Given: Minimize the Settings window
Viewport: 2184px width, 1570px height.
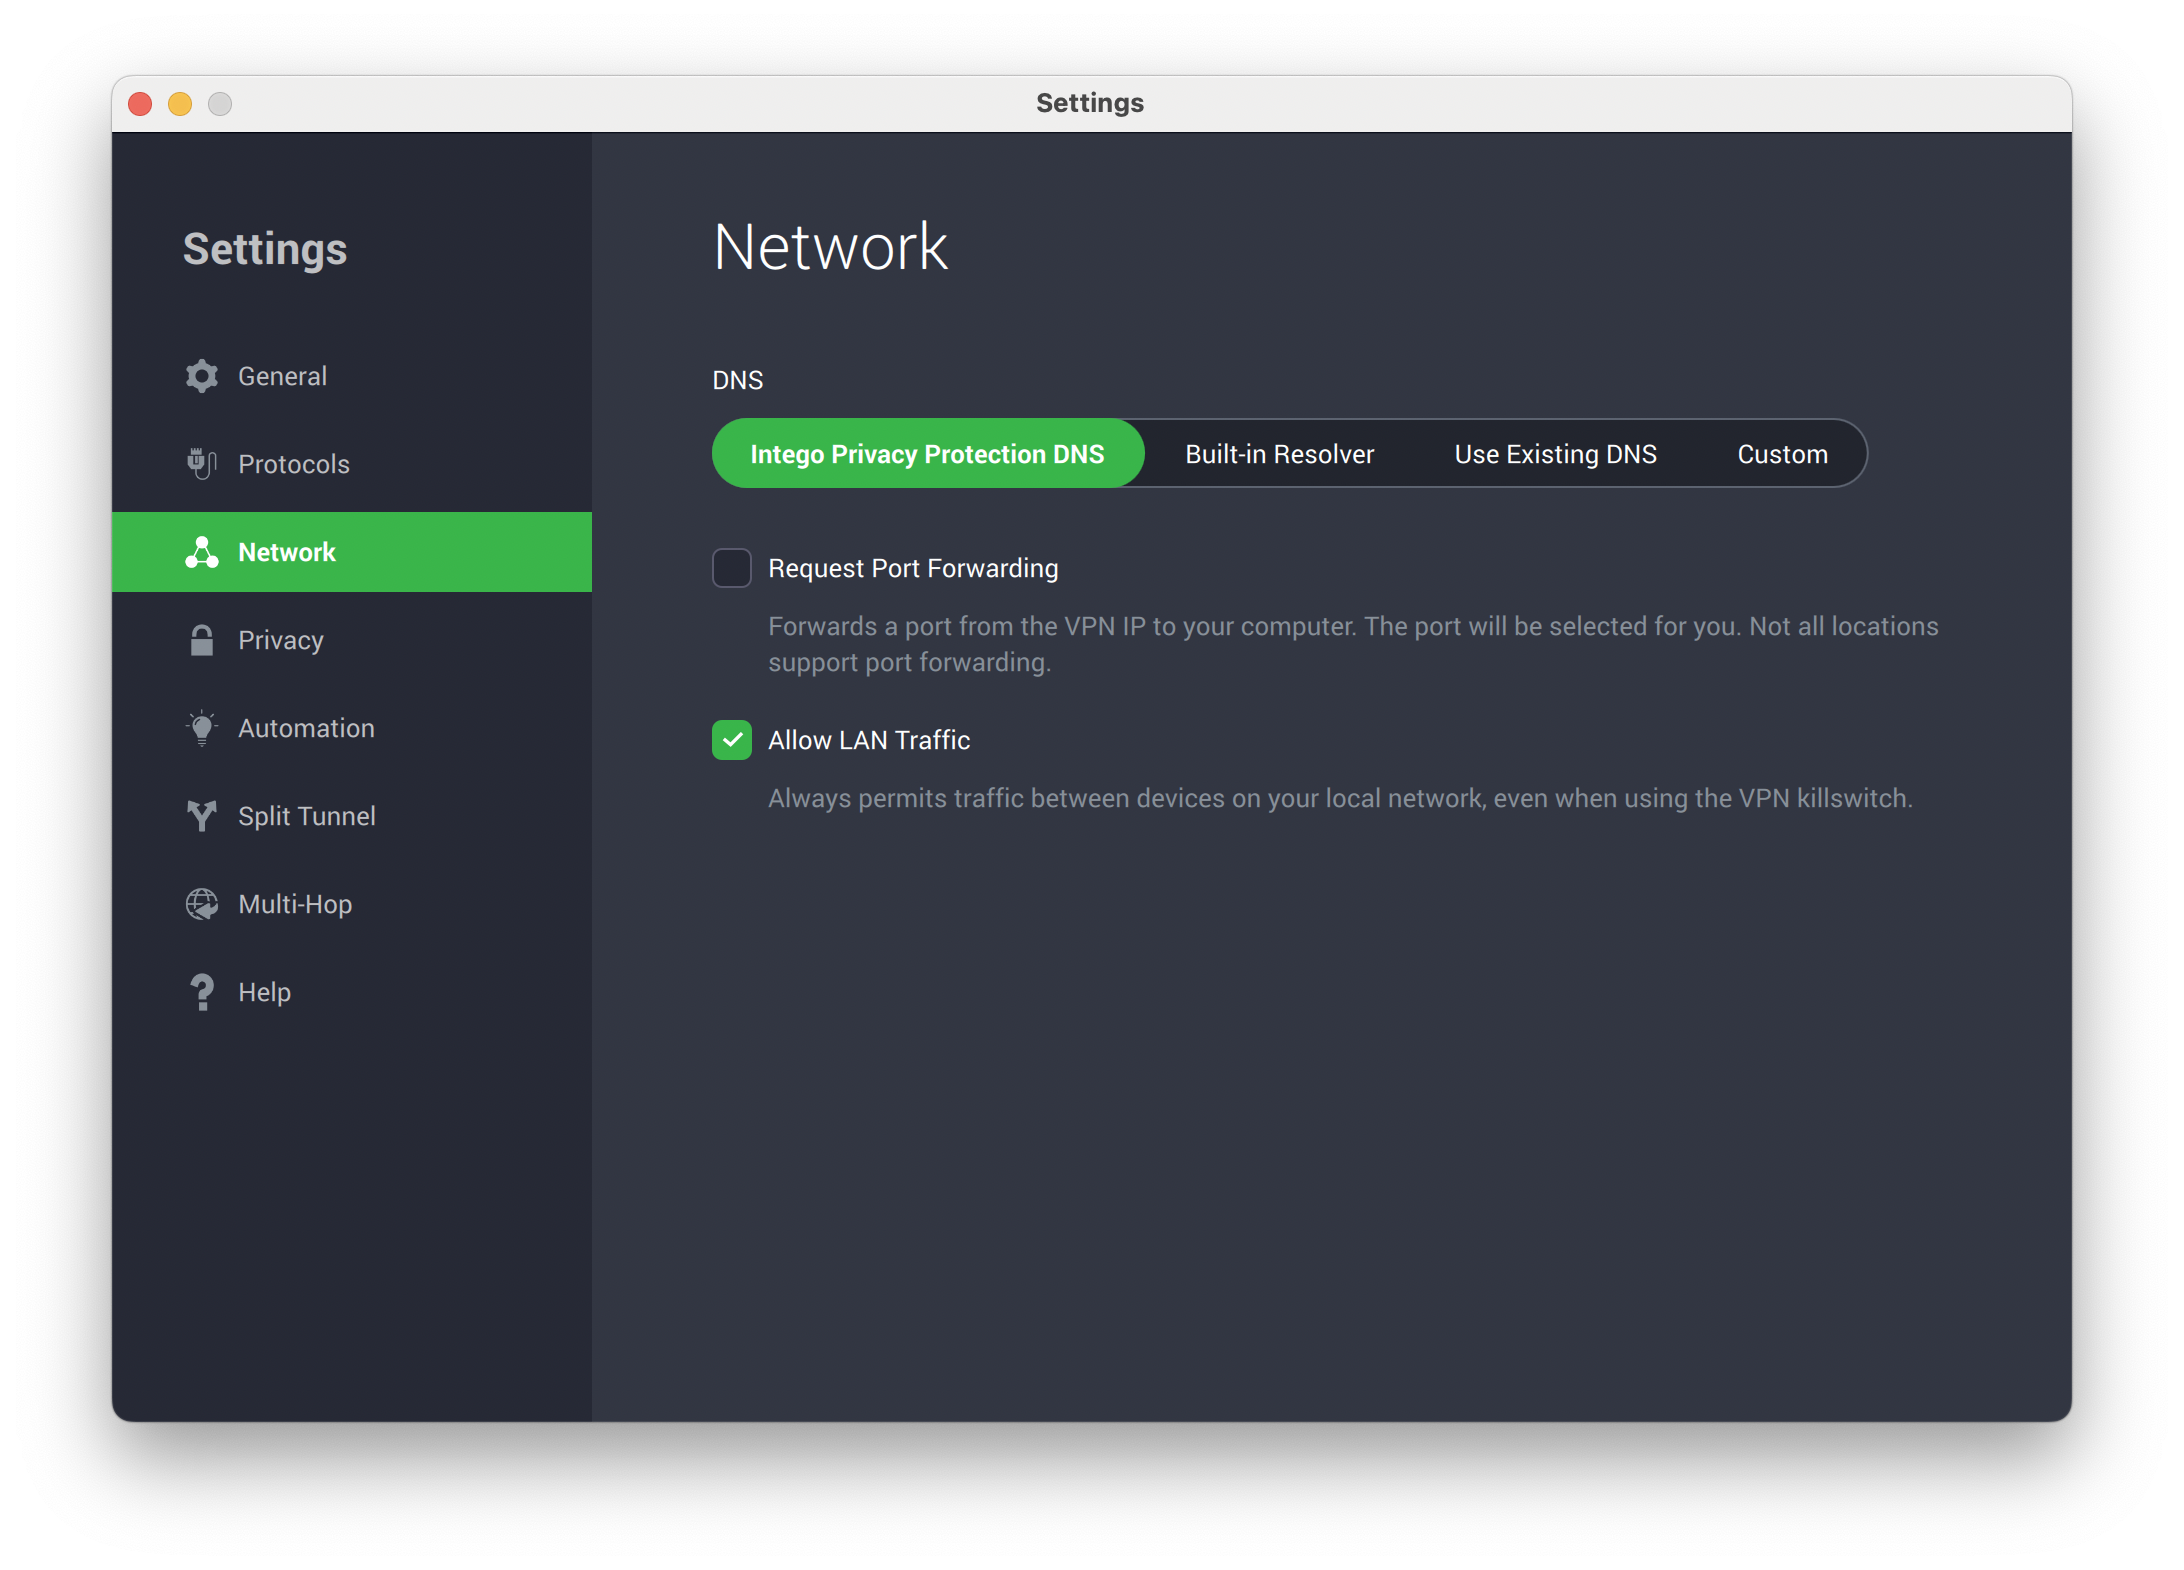Looking at the screenshot, I should coord(180,104).
